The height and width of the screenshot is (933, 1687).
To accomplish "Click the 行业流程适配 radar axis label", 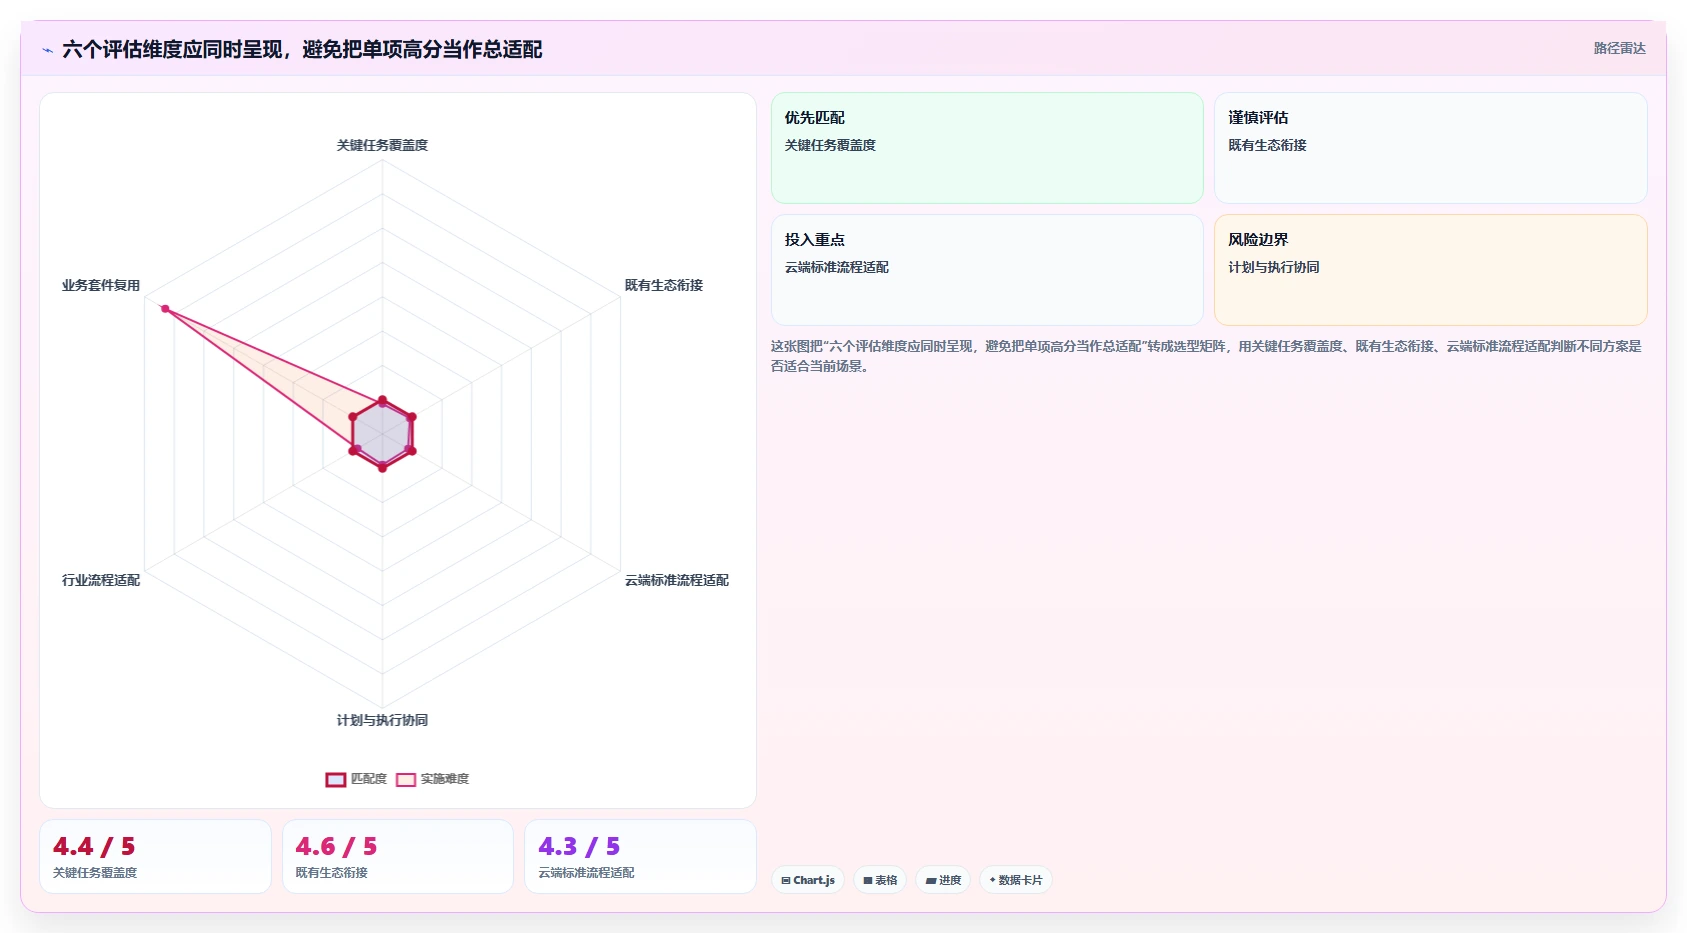I will (x=101, y=580).
